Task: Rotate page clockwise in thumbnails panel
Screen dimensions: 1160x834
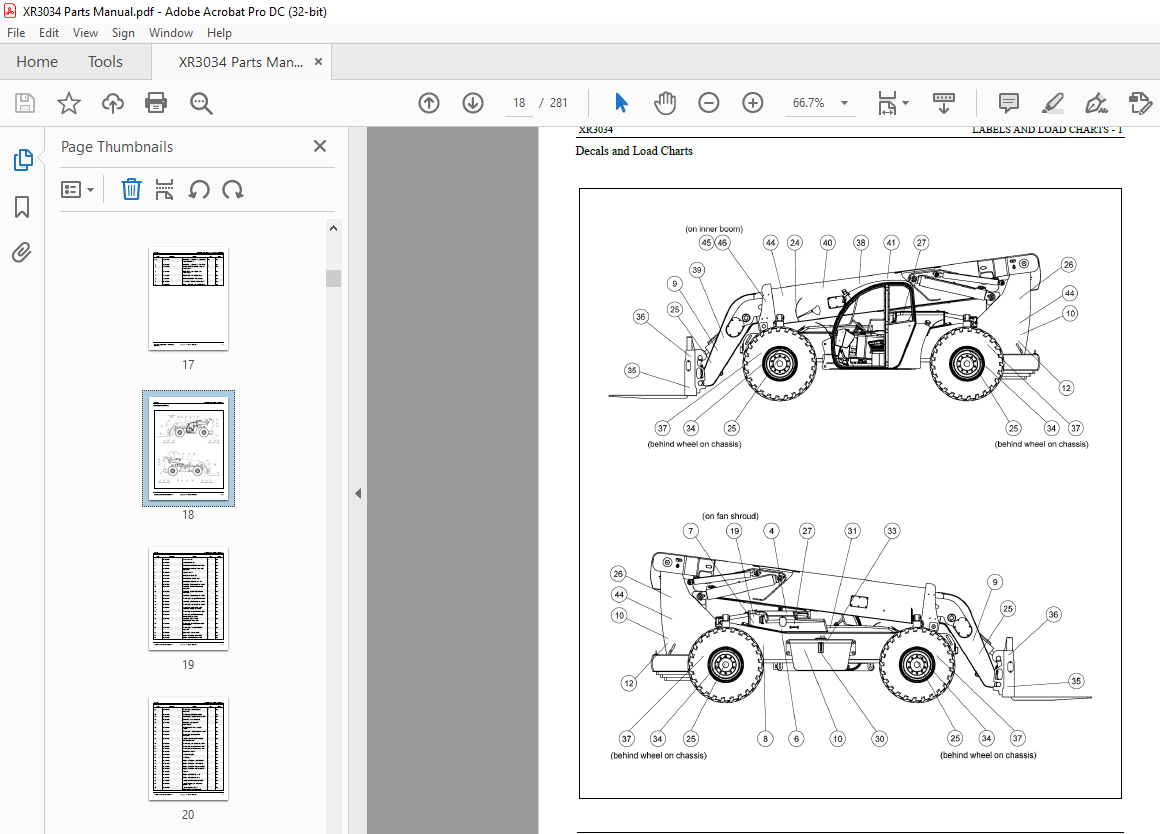Action: (233, 189)
